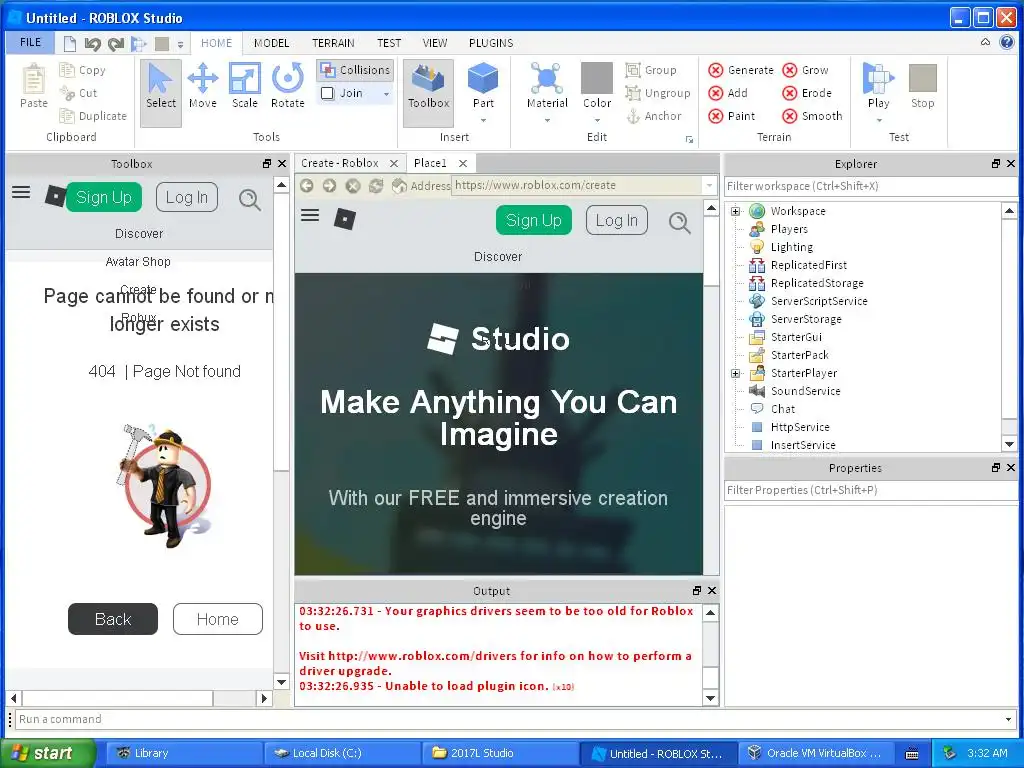Expand the StarterPlayer tree node
Viewport: 1024px width, 768px height.
coord(735,374)
